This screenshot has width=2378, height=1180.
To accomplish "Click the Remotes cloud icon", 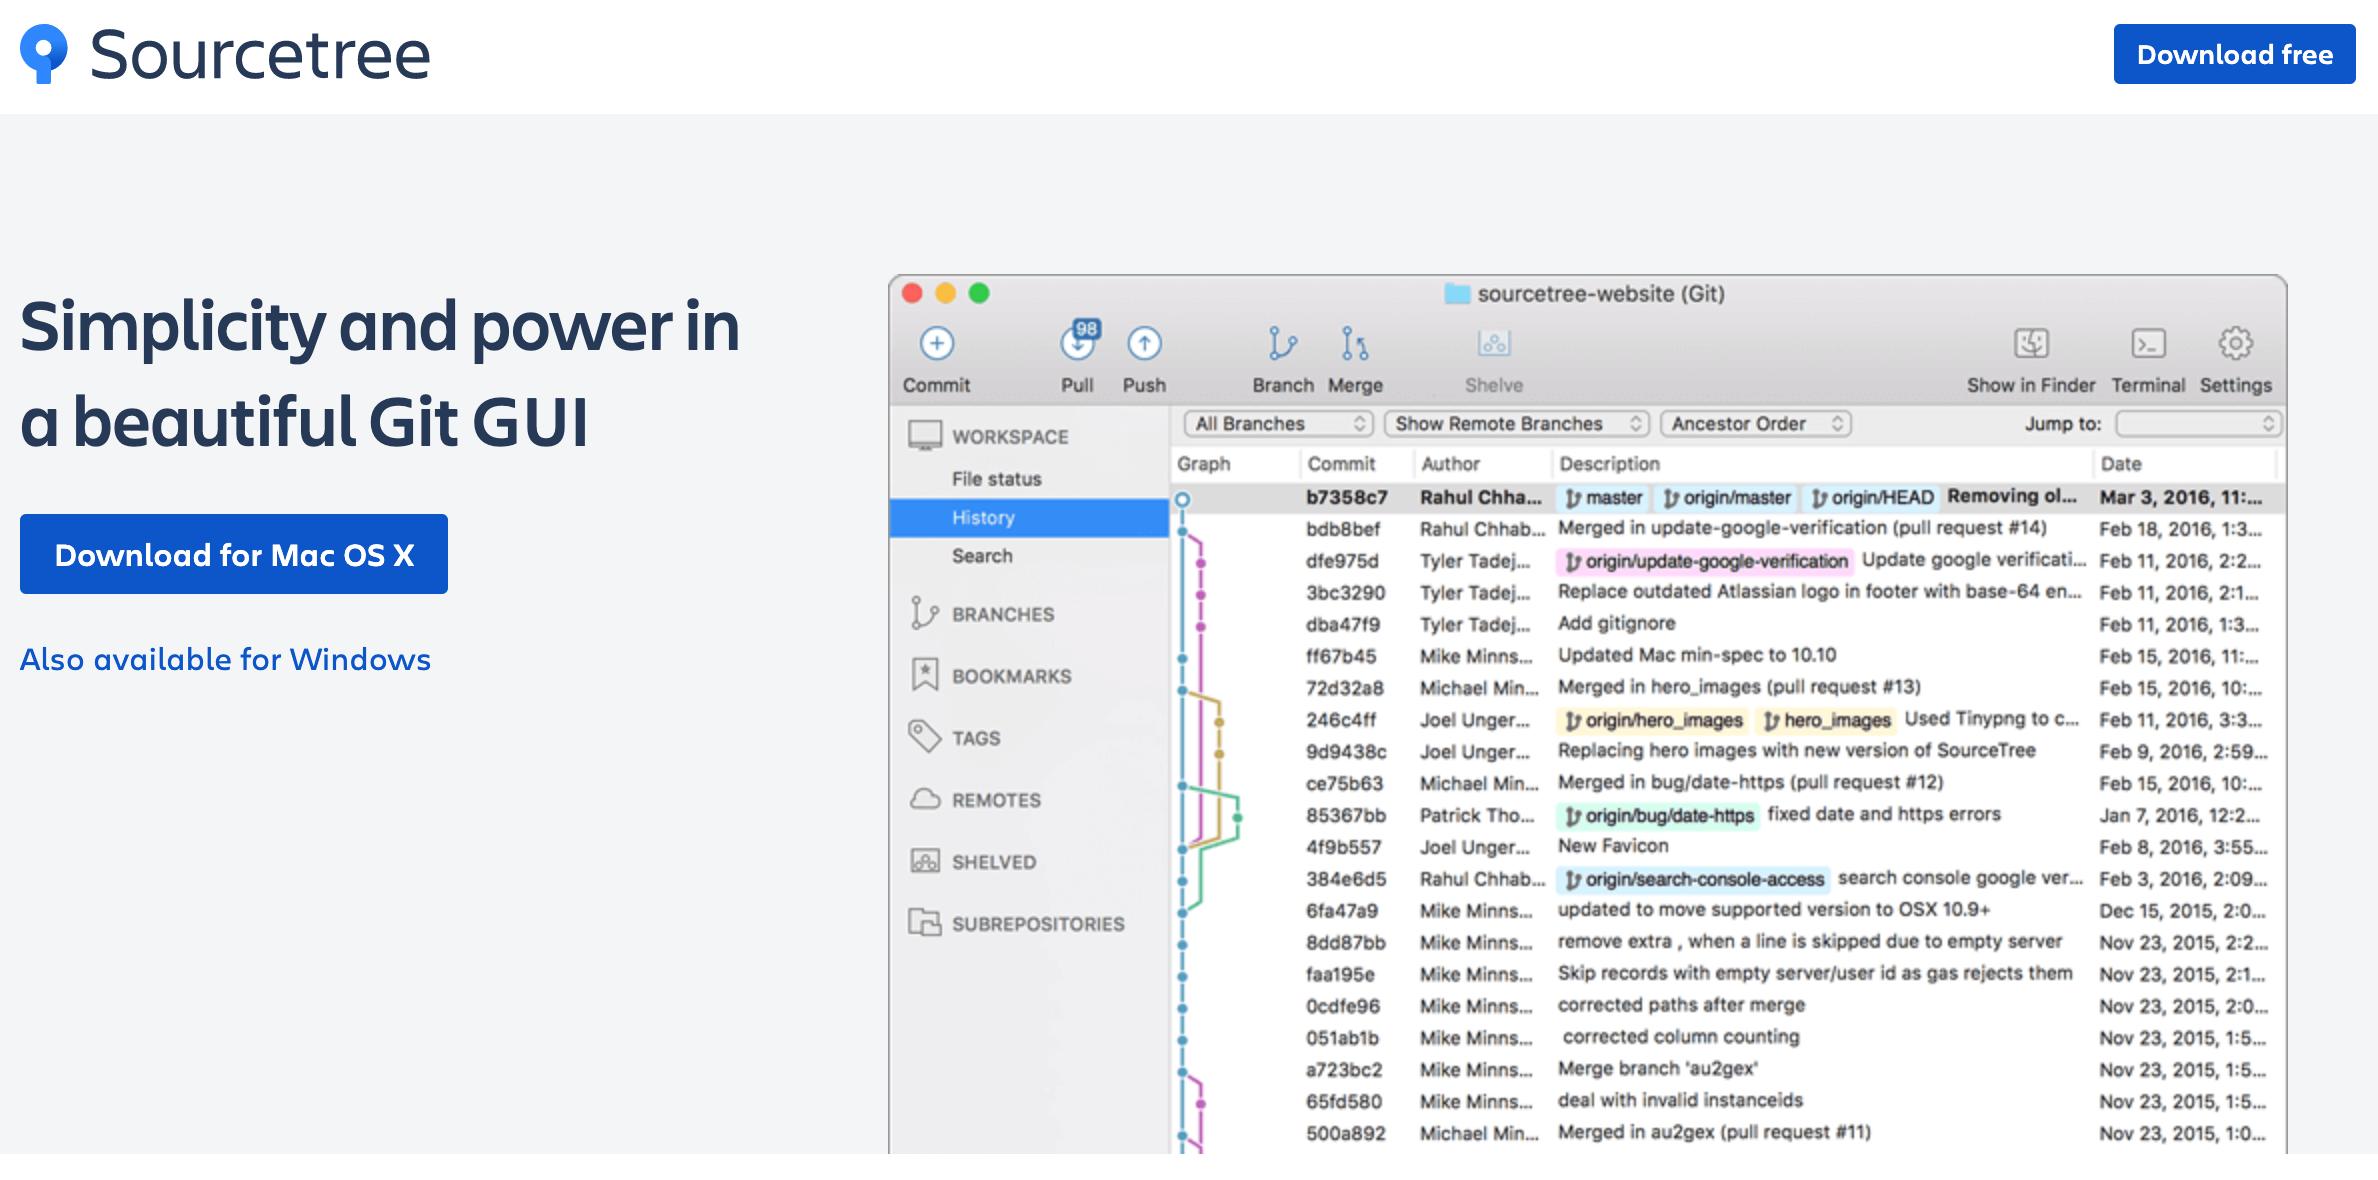I will pos(924,800).
